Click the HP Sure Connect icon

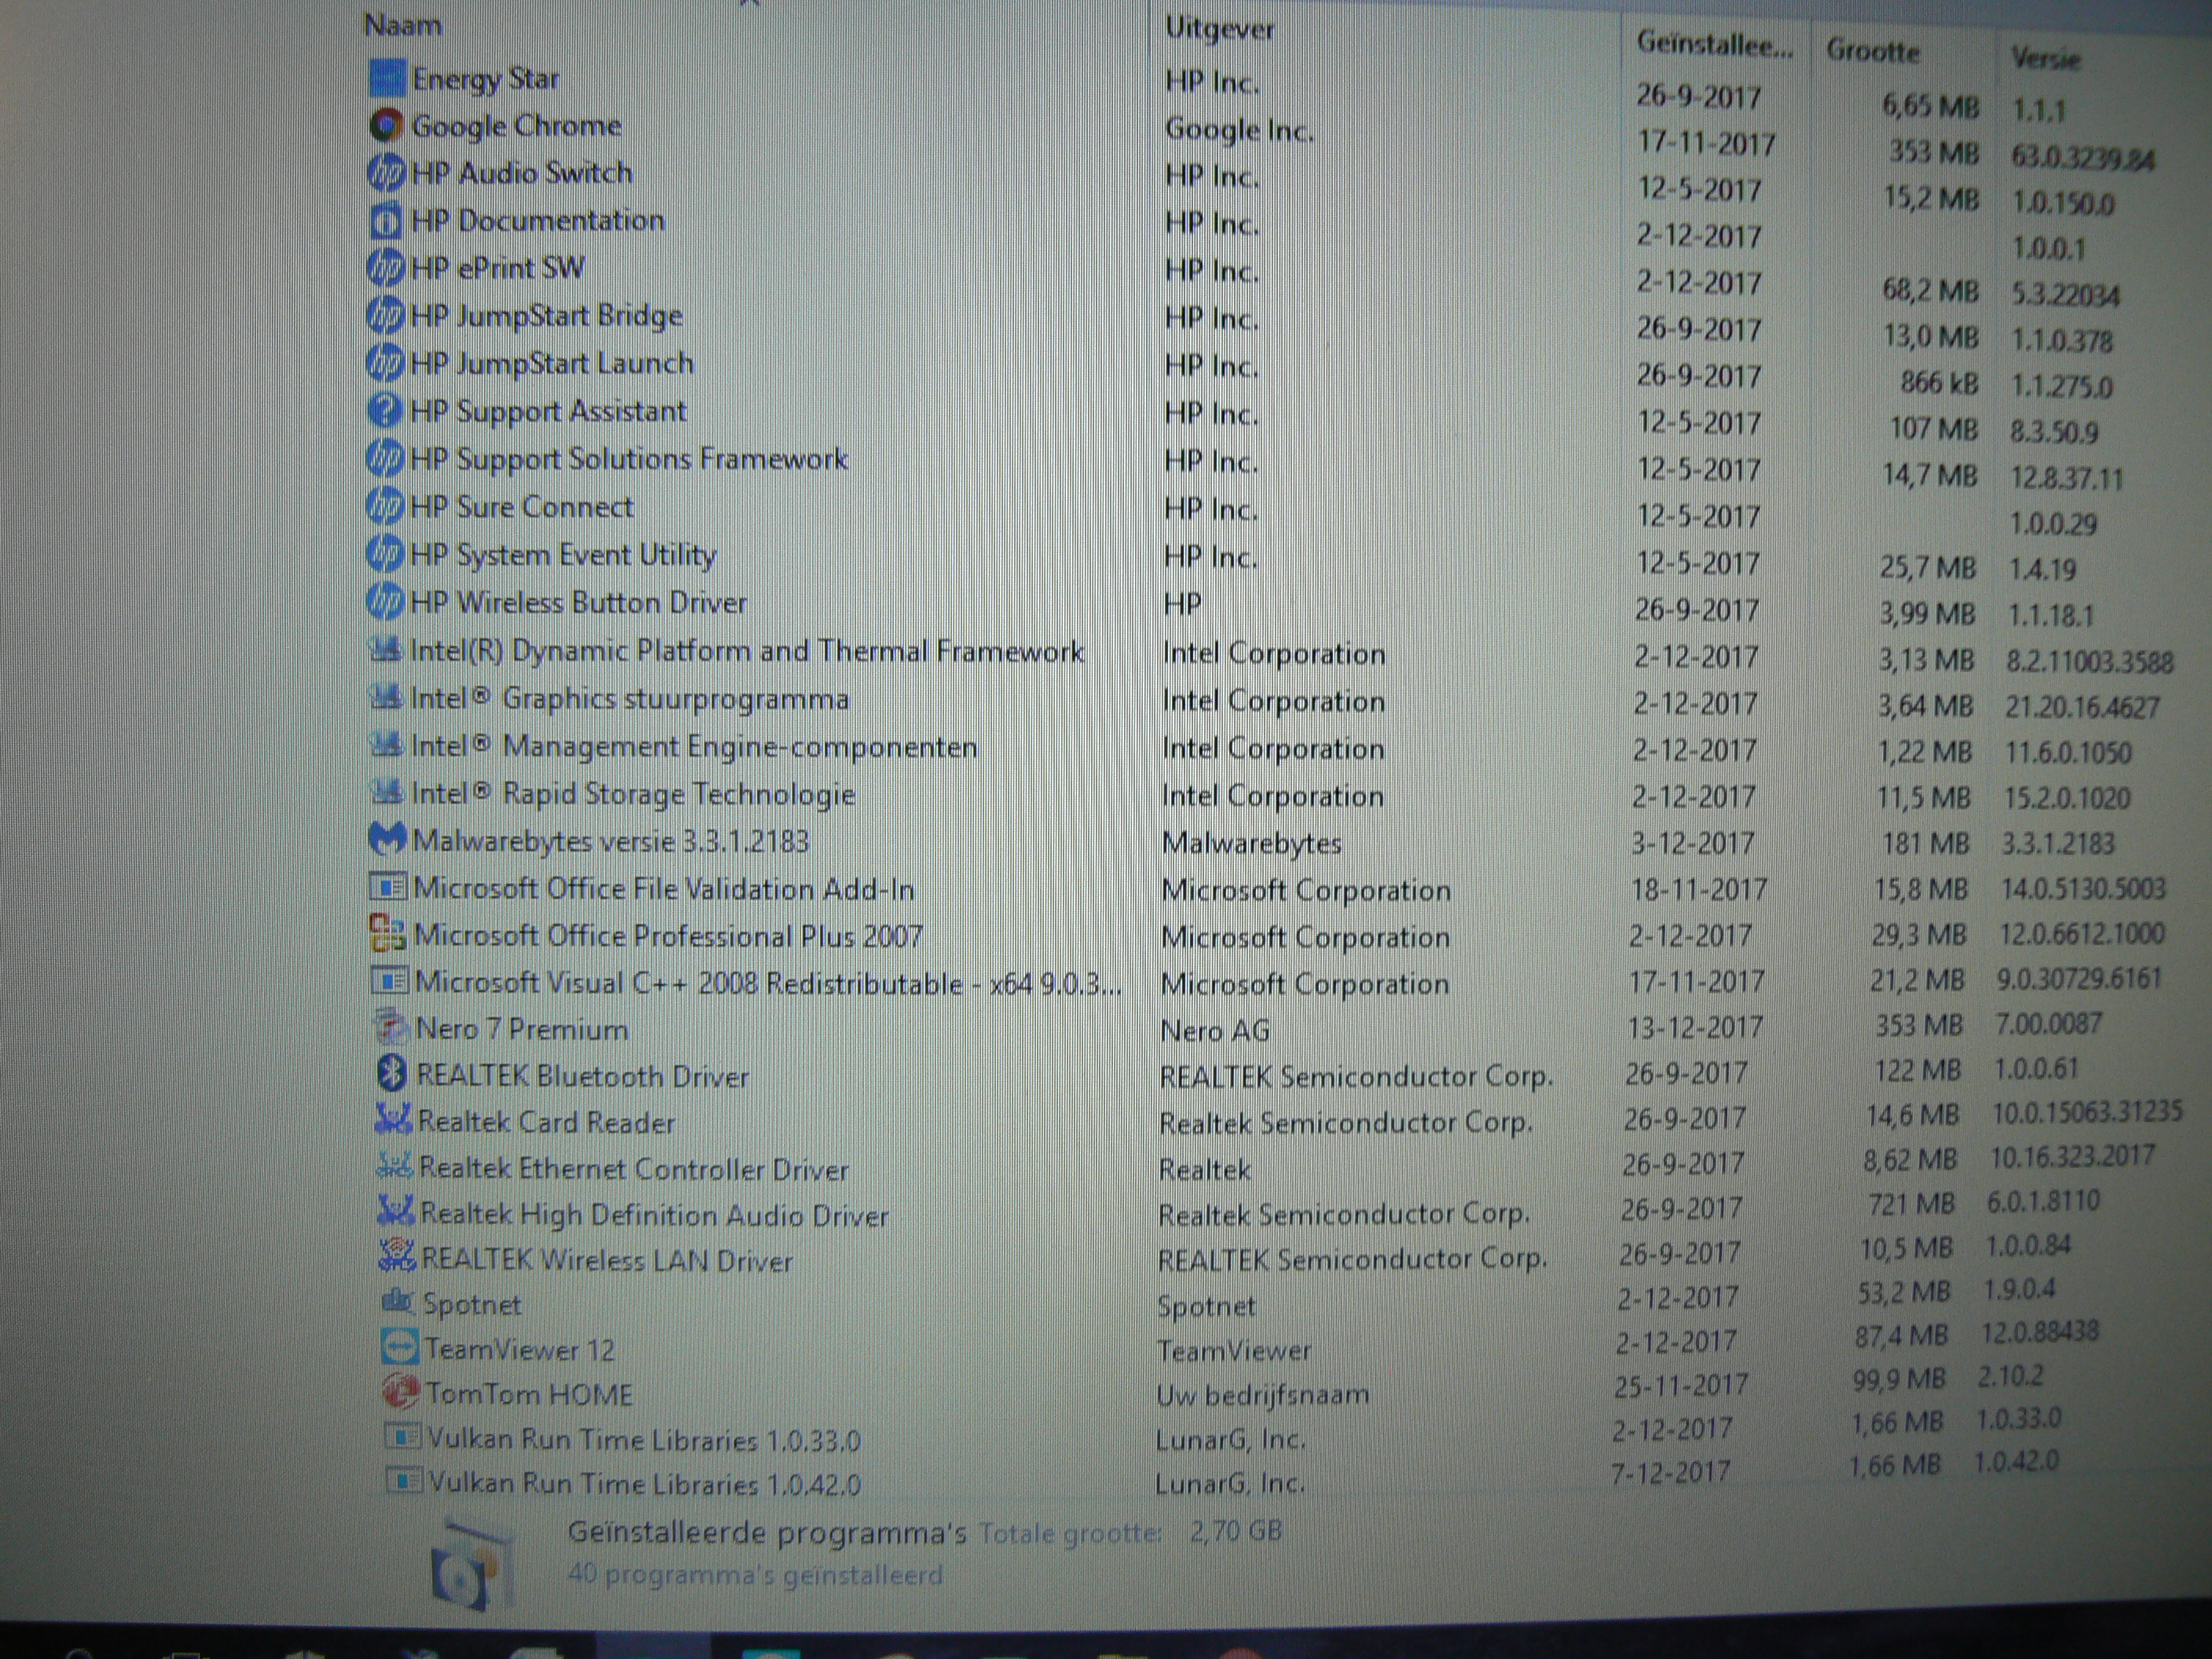[385, 506]
